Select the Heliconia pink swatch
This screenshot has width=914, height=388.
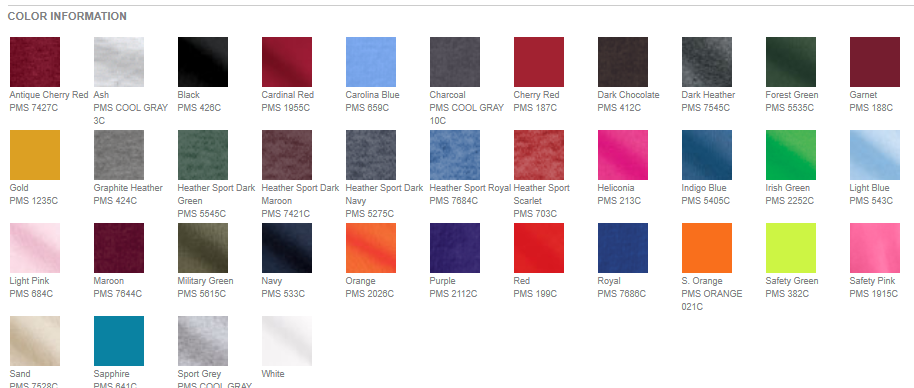click(x=623, y=155)
